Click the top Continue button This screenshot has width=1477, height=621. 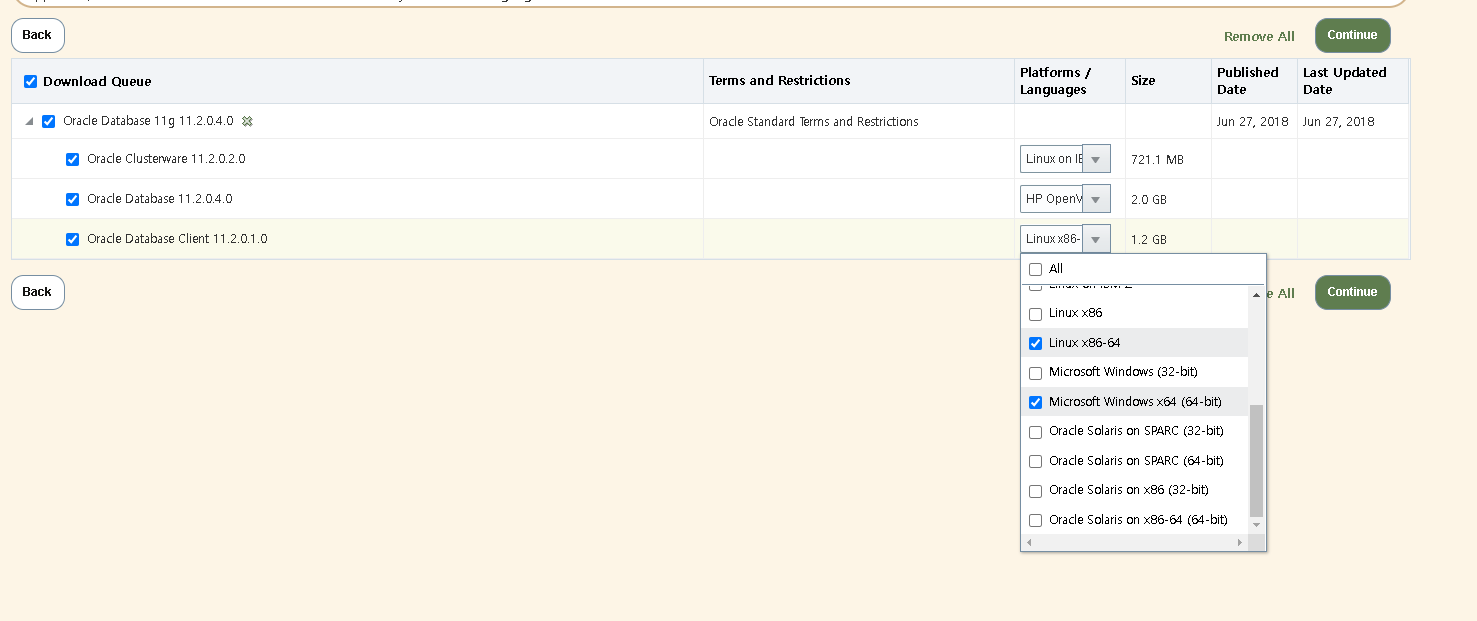(1352, 35)
